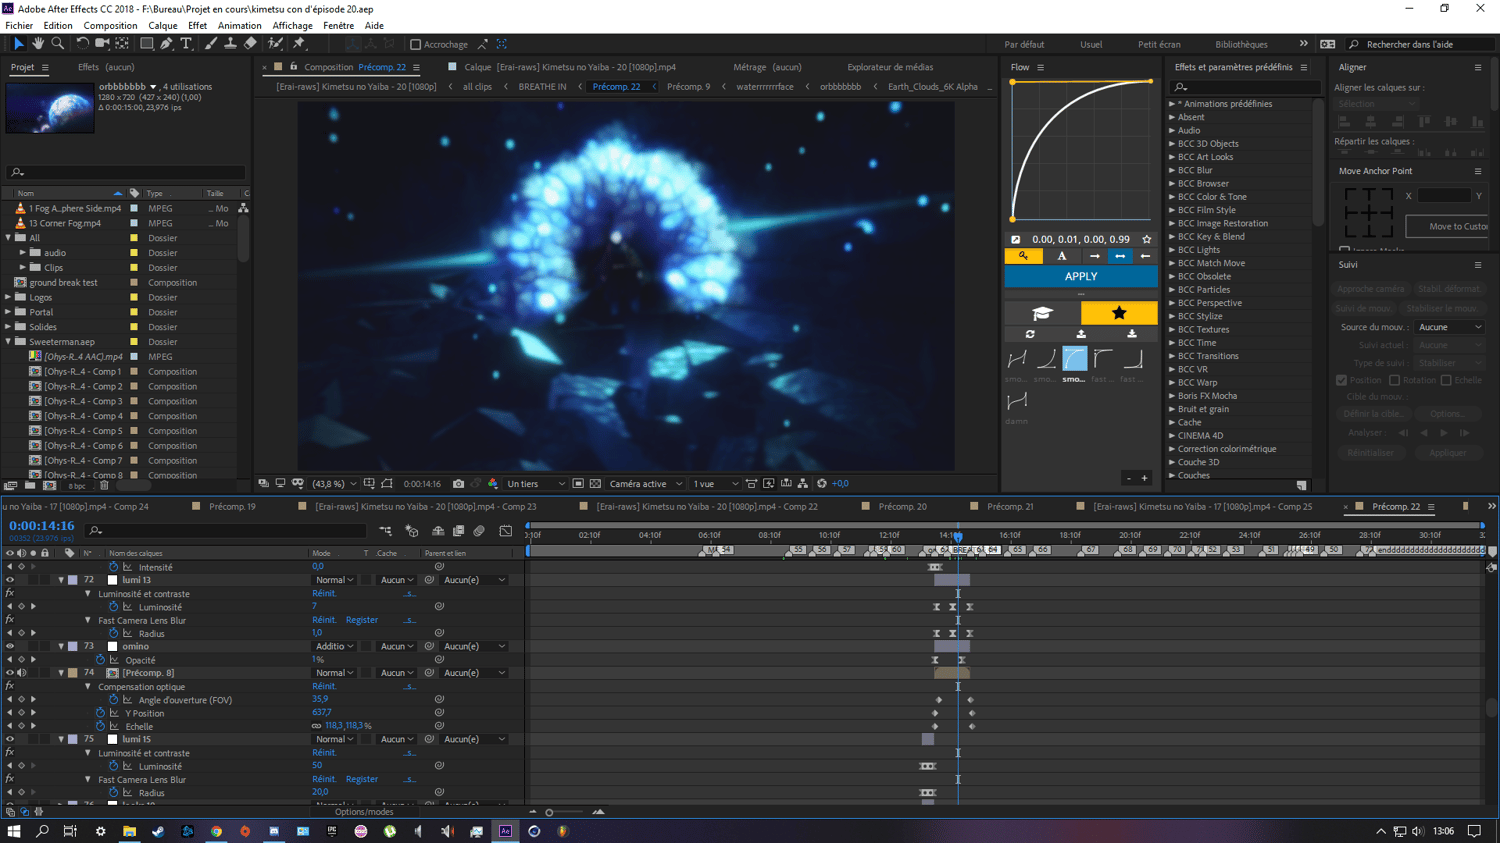Click the 'all clips' breadcrumb in viewer

point(477,87)
